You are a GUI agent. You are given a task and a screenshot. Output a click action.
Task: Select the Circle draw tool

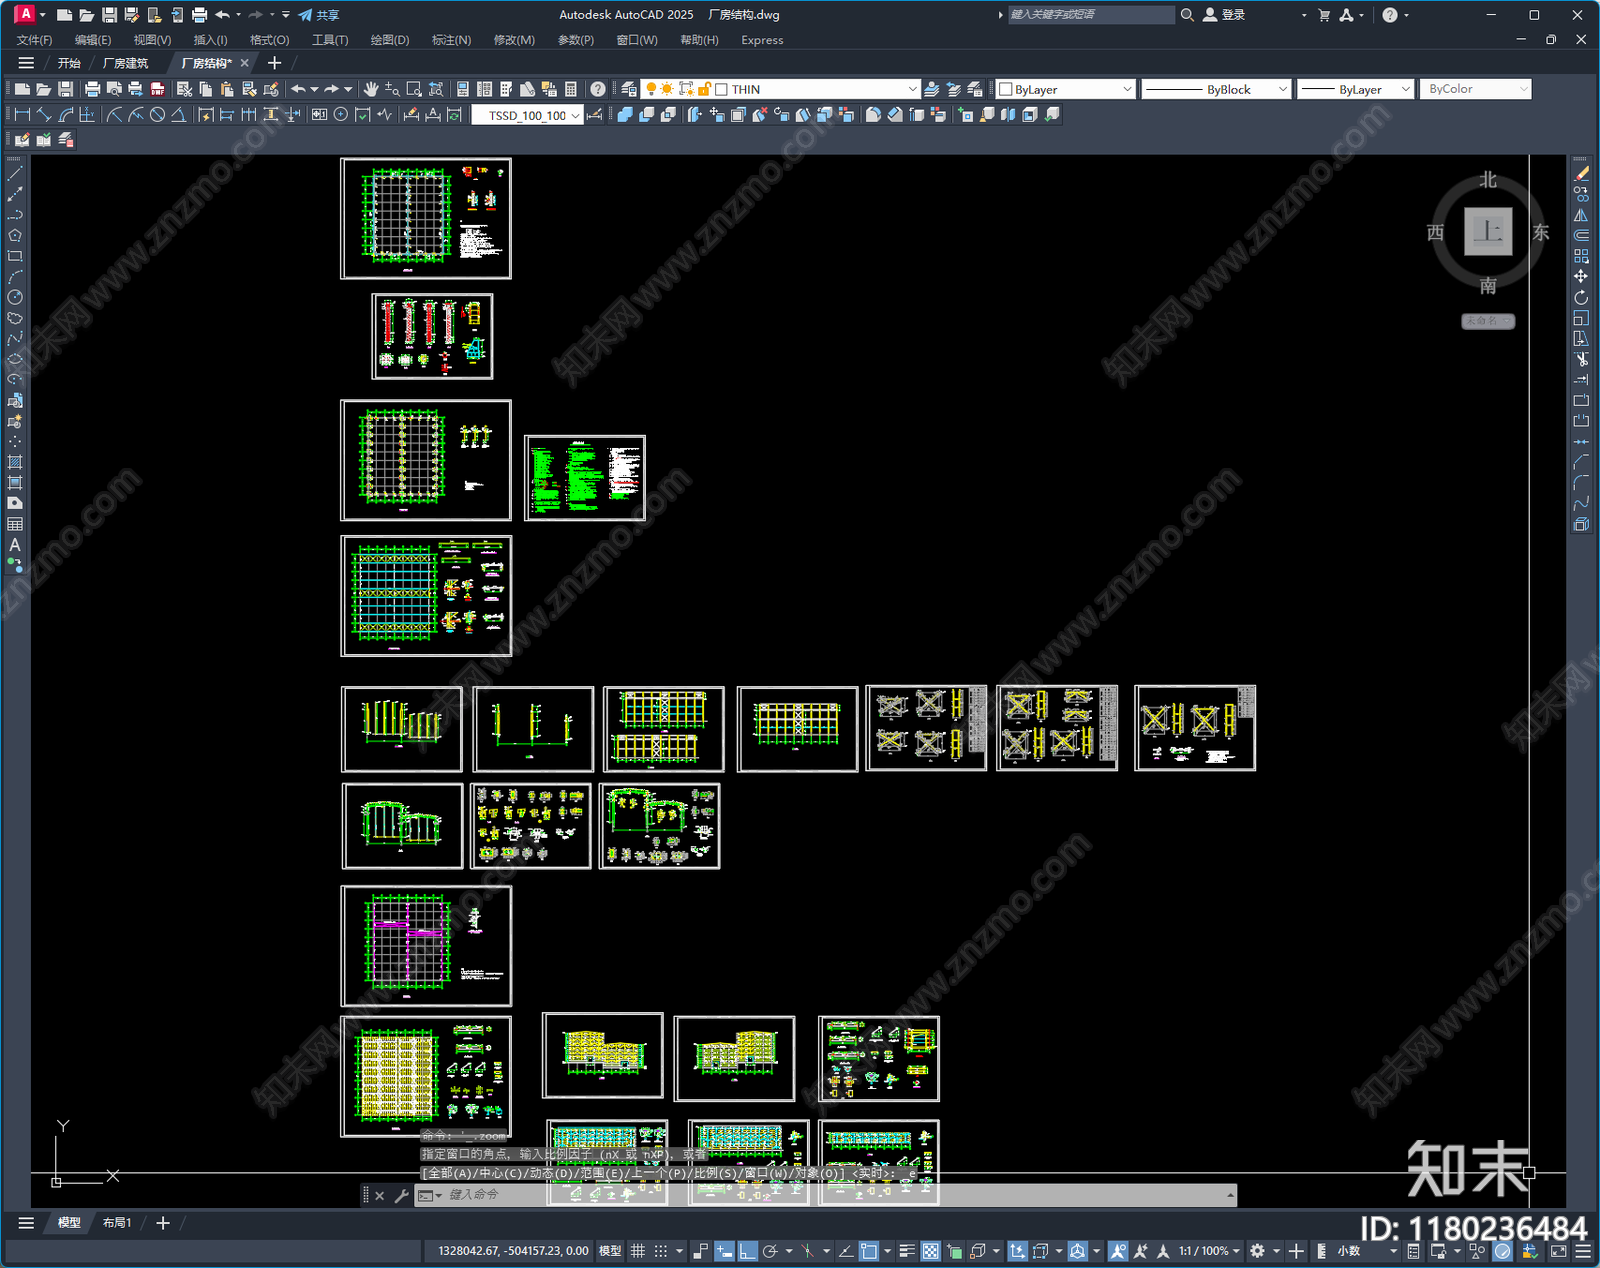pos(15,297)
